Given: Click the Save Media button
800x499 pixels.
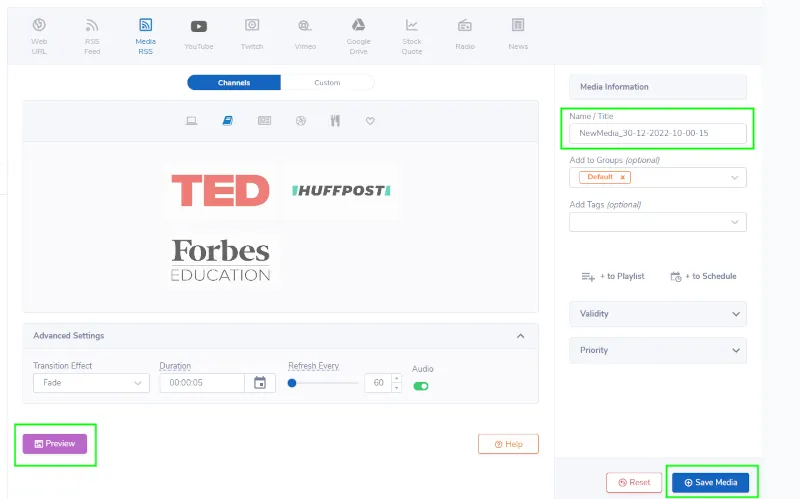Looking at the screenshot, I should [710, 483].
